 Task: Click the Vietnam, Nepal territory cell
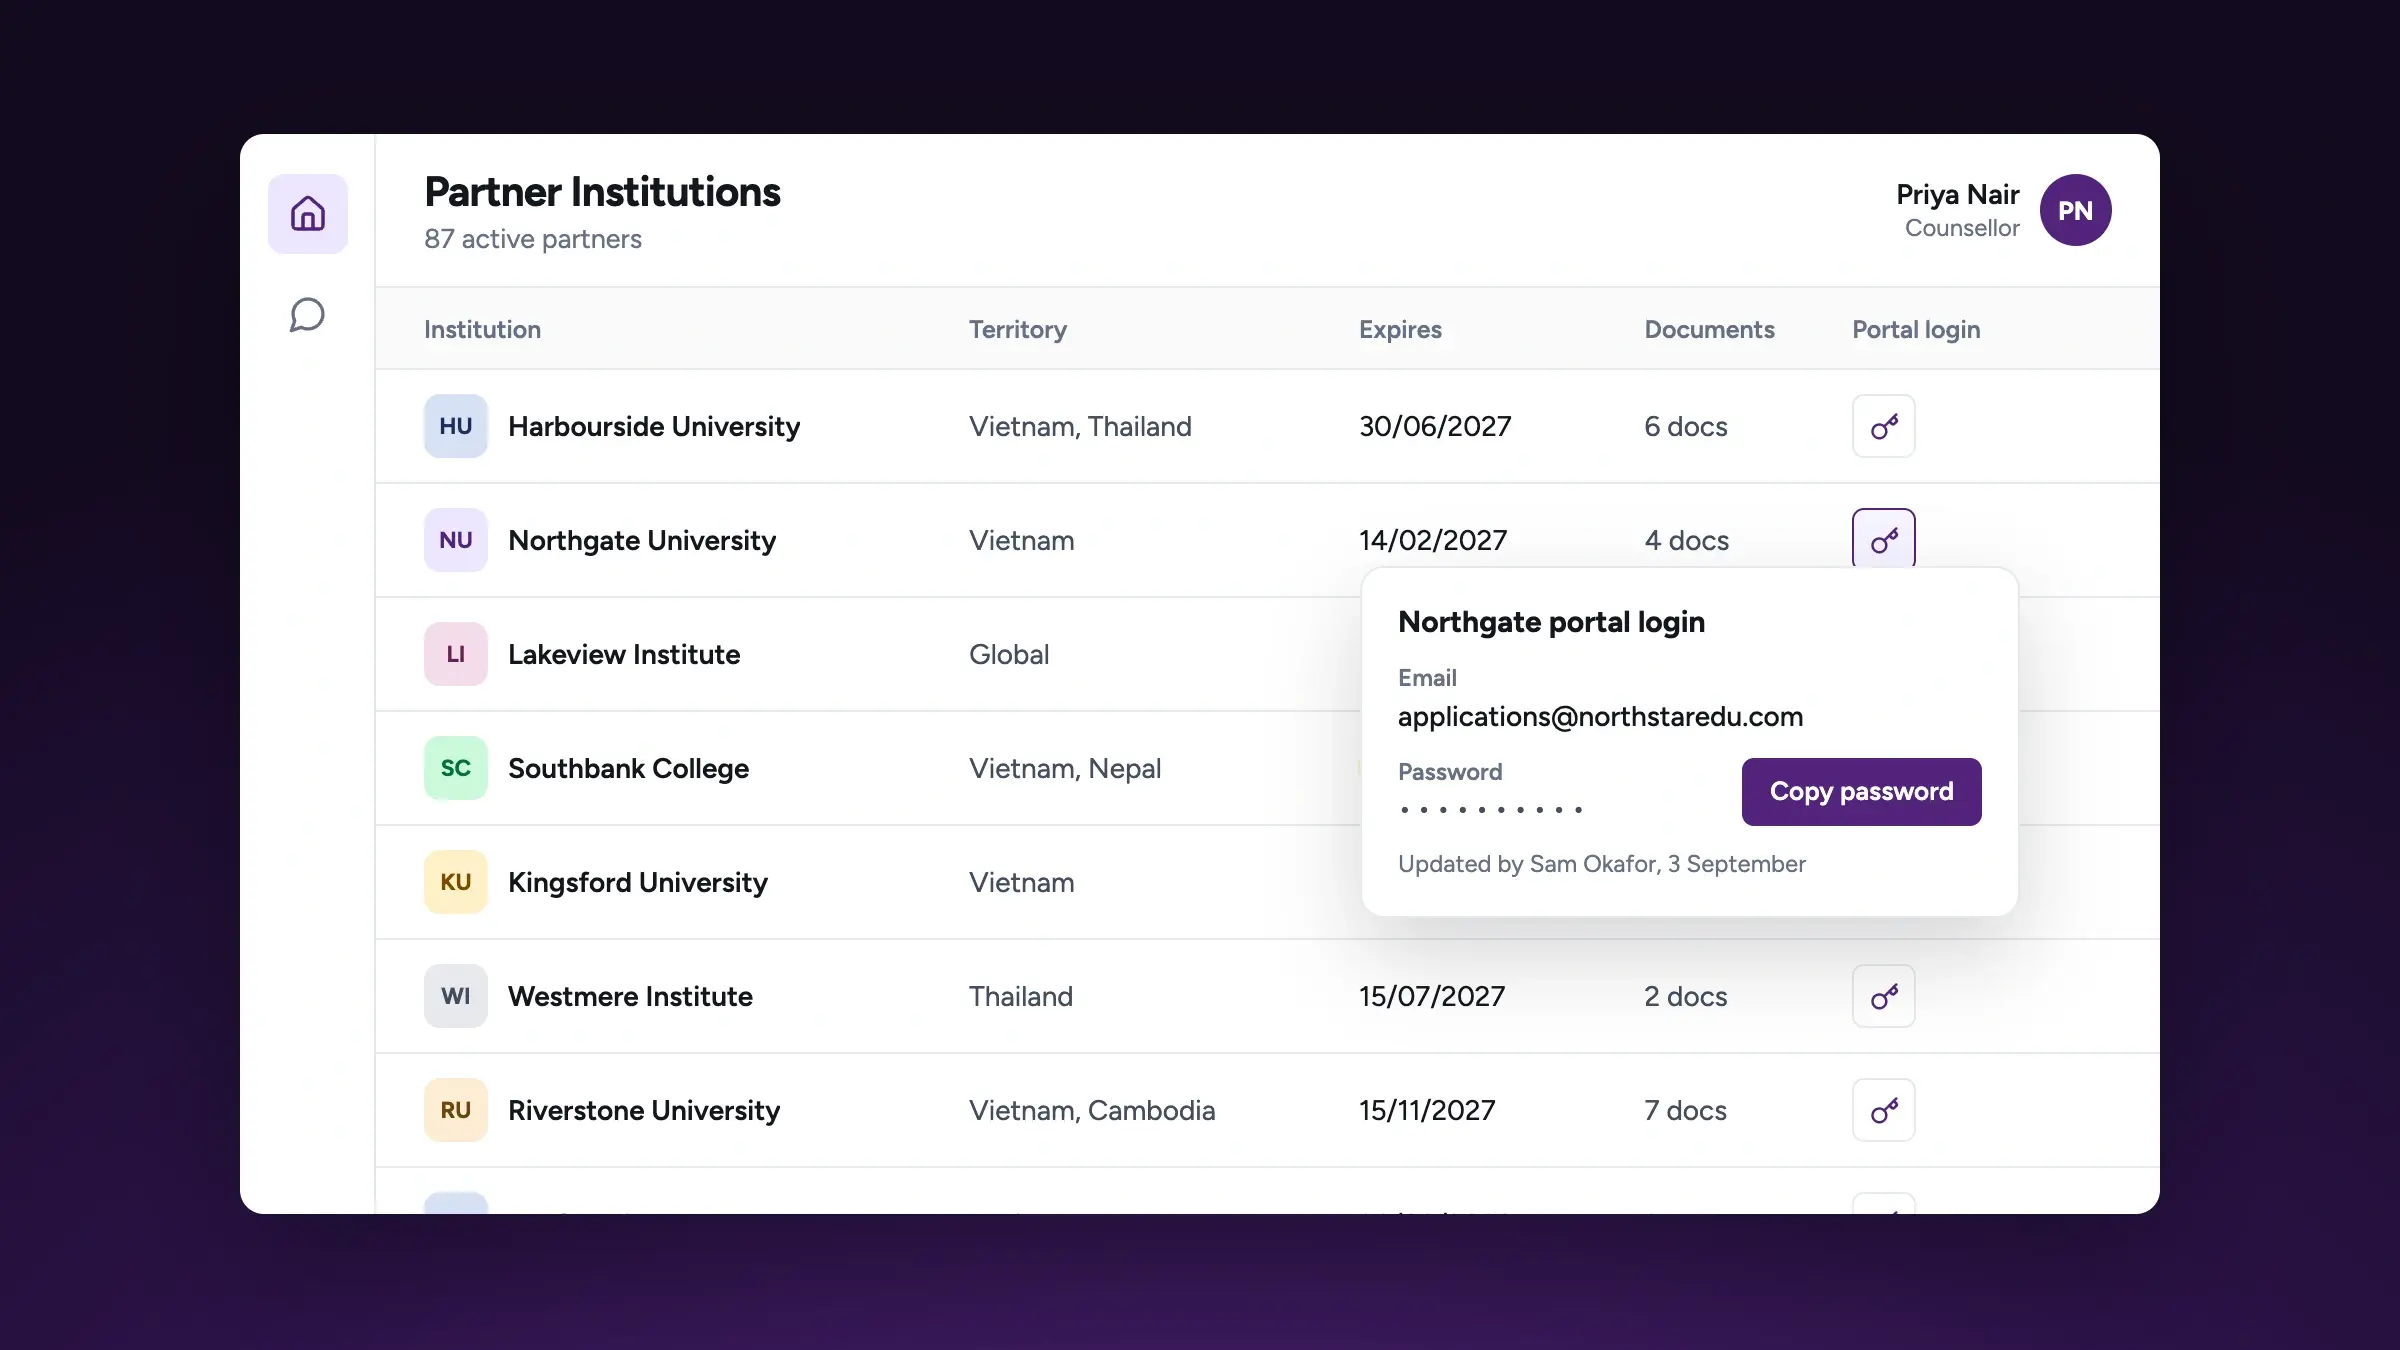click(x=1065, y=769)
